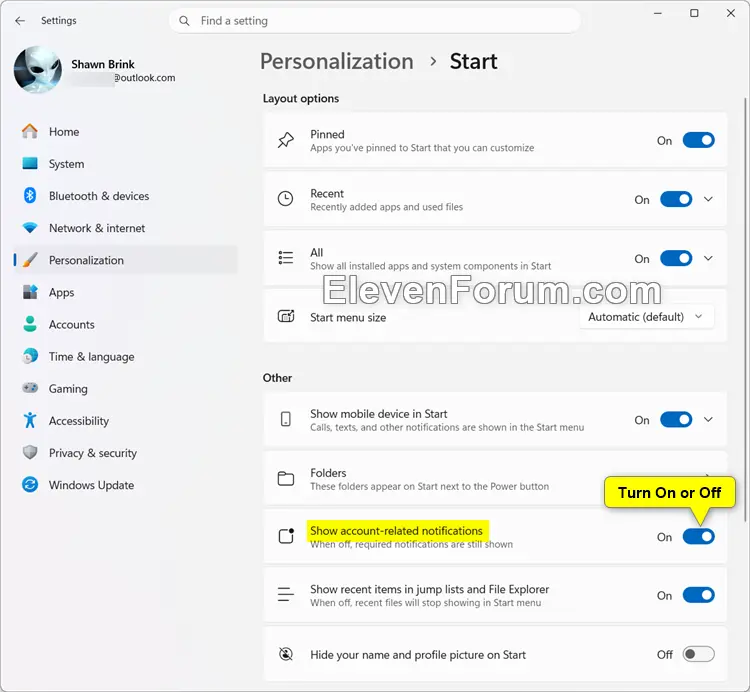This screenshot has height=692, width=750.
Task: Click the vertical scrollbar on the right
Action: tap(745, 309)
